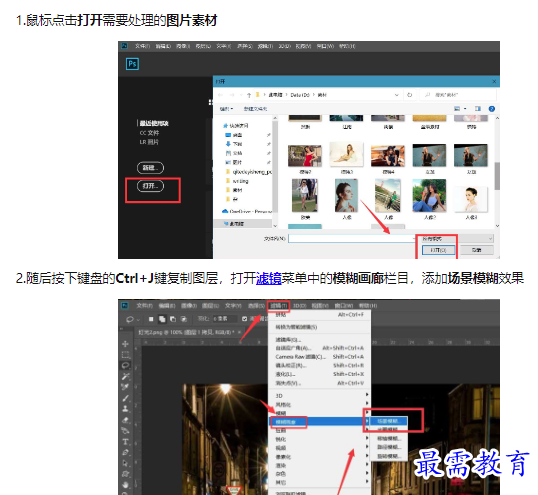Click the 新建... button on the start screen
The height and width of the screenshot is (495, 538).
point(150,168)
